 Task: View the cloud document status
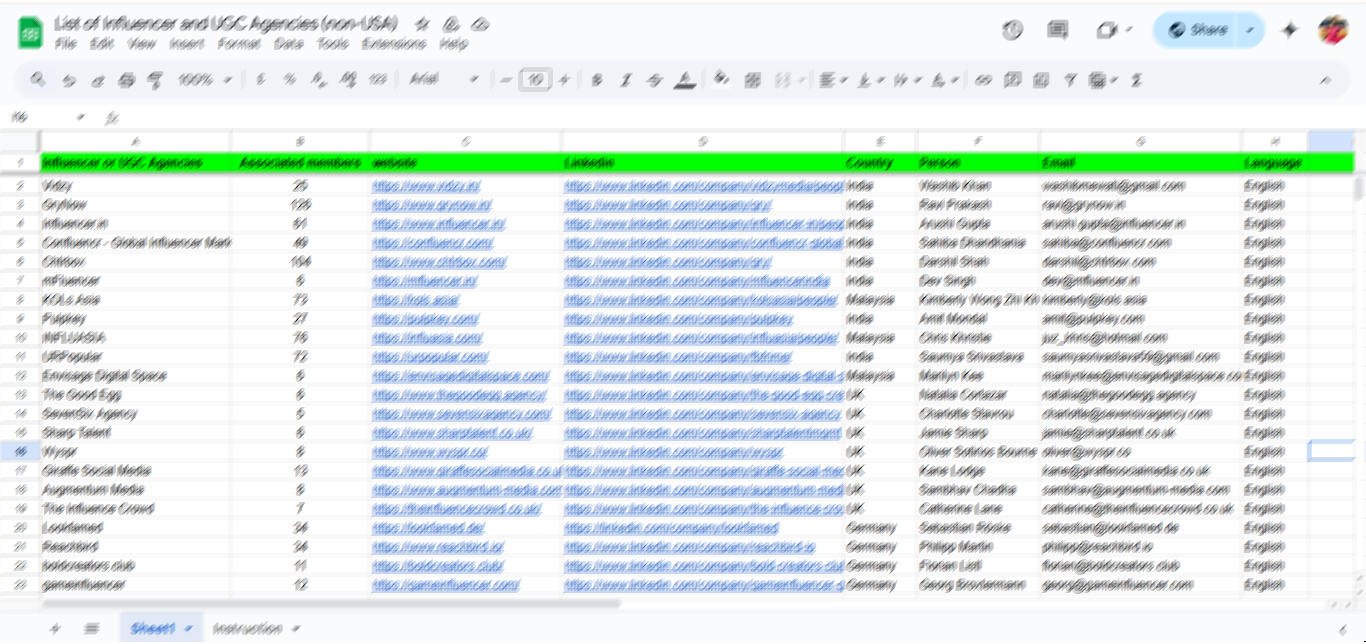(480, 23)
